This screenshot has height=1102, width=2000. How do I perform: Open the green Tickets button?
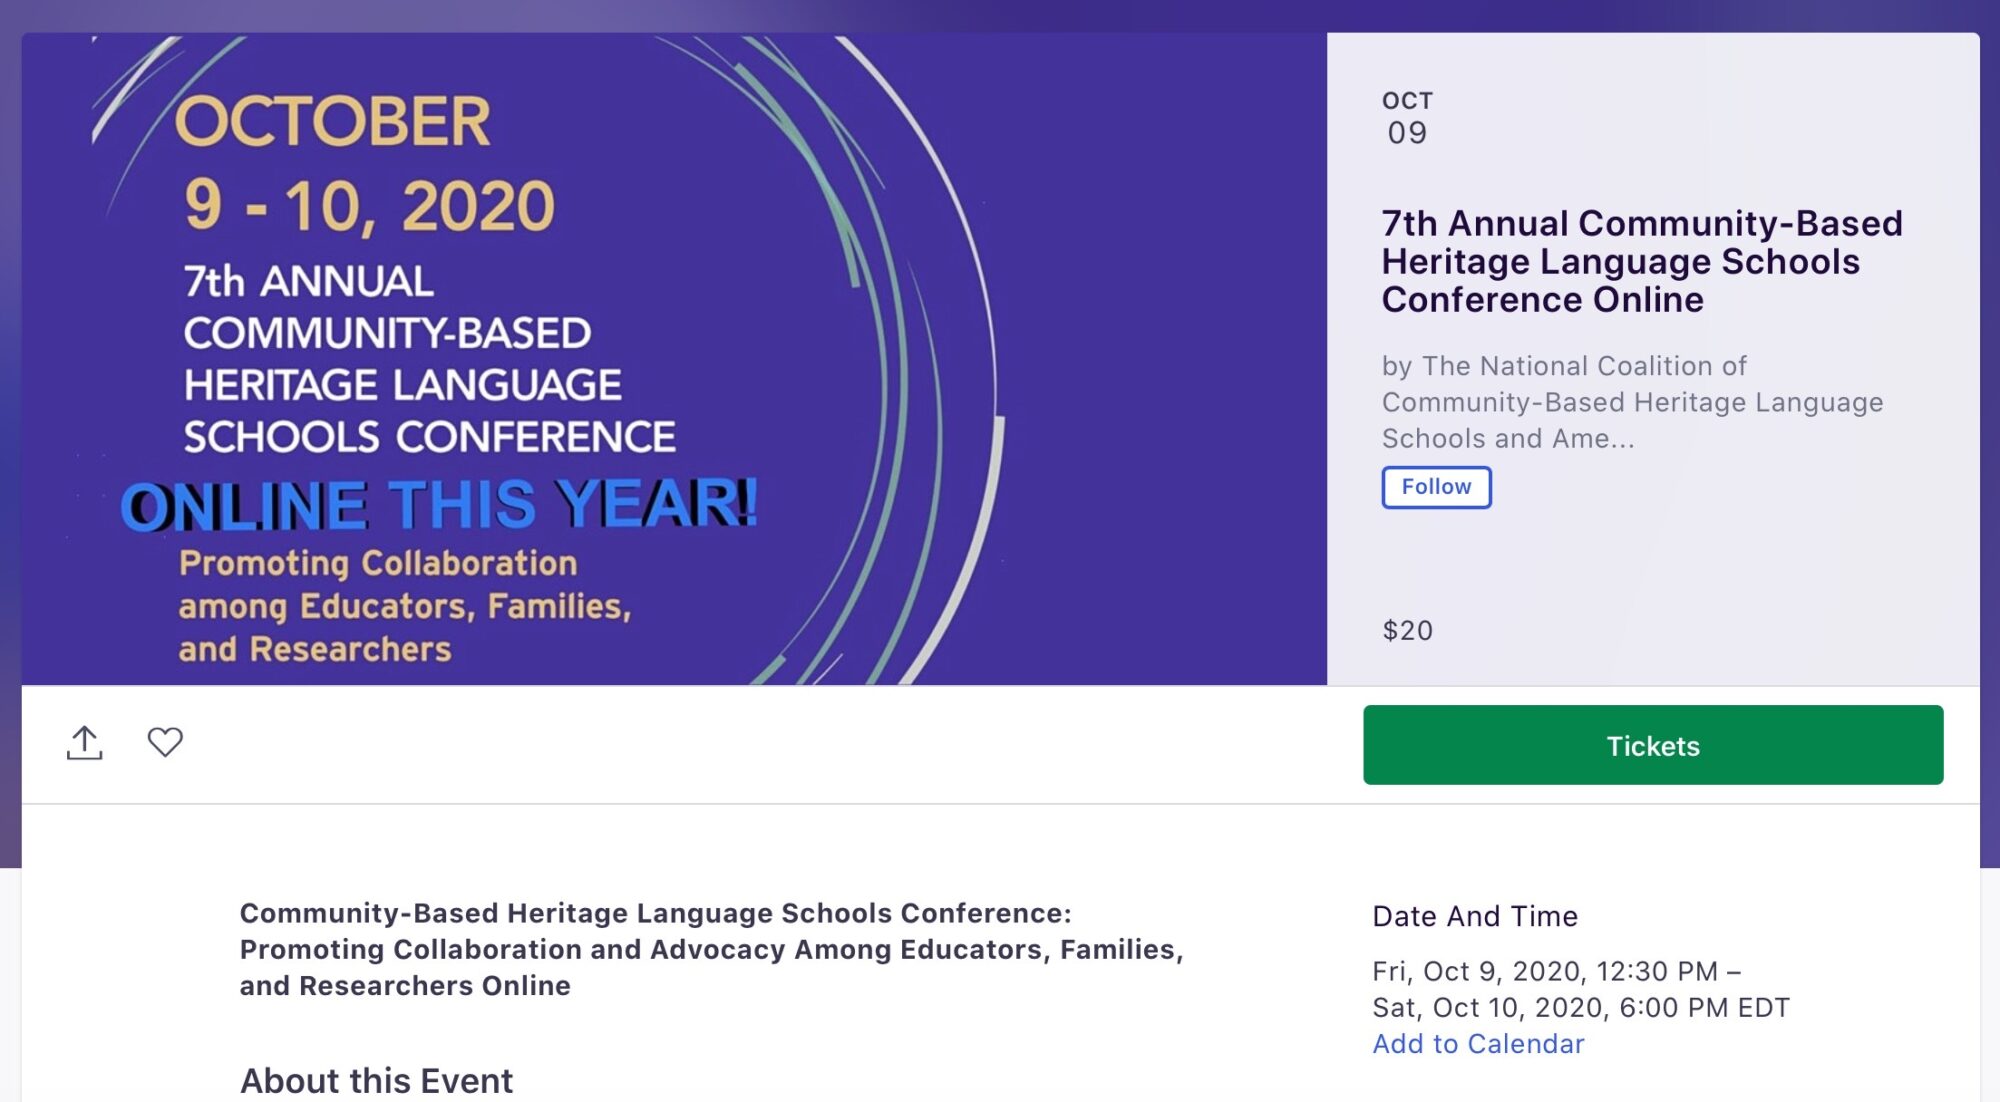pos(1653,745)
